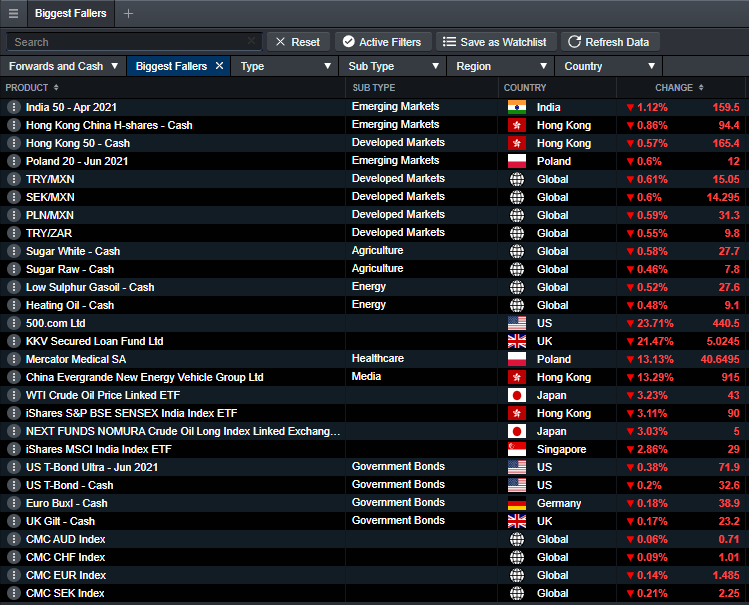Click the Media sub type cell

[x=366, y=376]
